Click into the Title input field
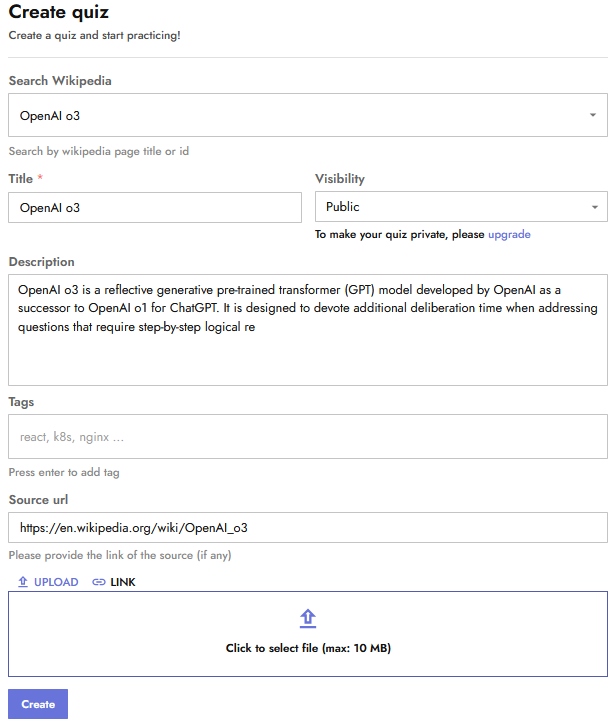Screen dimensions: 612x722 click(155, 208)
